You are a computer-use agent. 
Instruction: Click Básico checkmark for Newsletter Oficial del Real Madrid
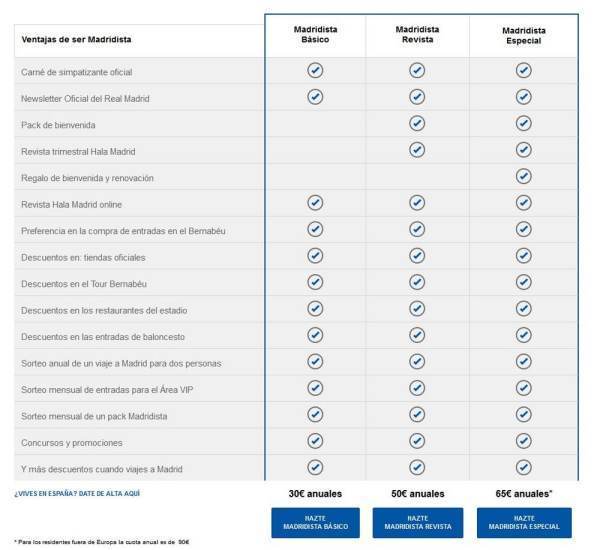click(x=315, y=97)
